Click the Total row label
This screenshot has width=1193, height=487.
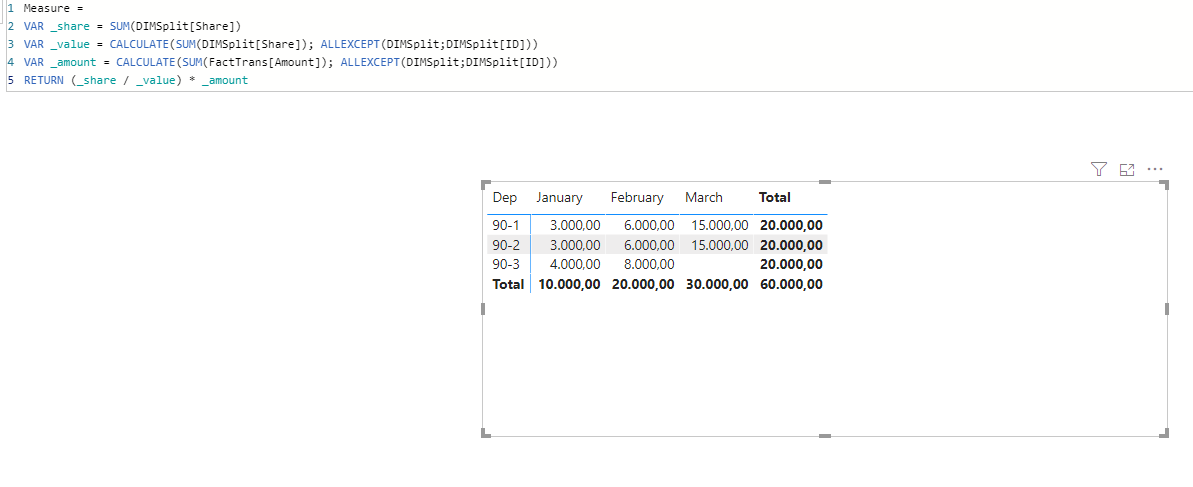[x=508, y=285]
